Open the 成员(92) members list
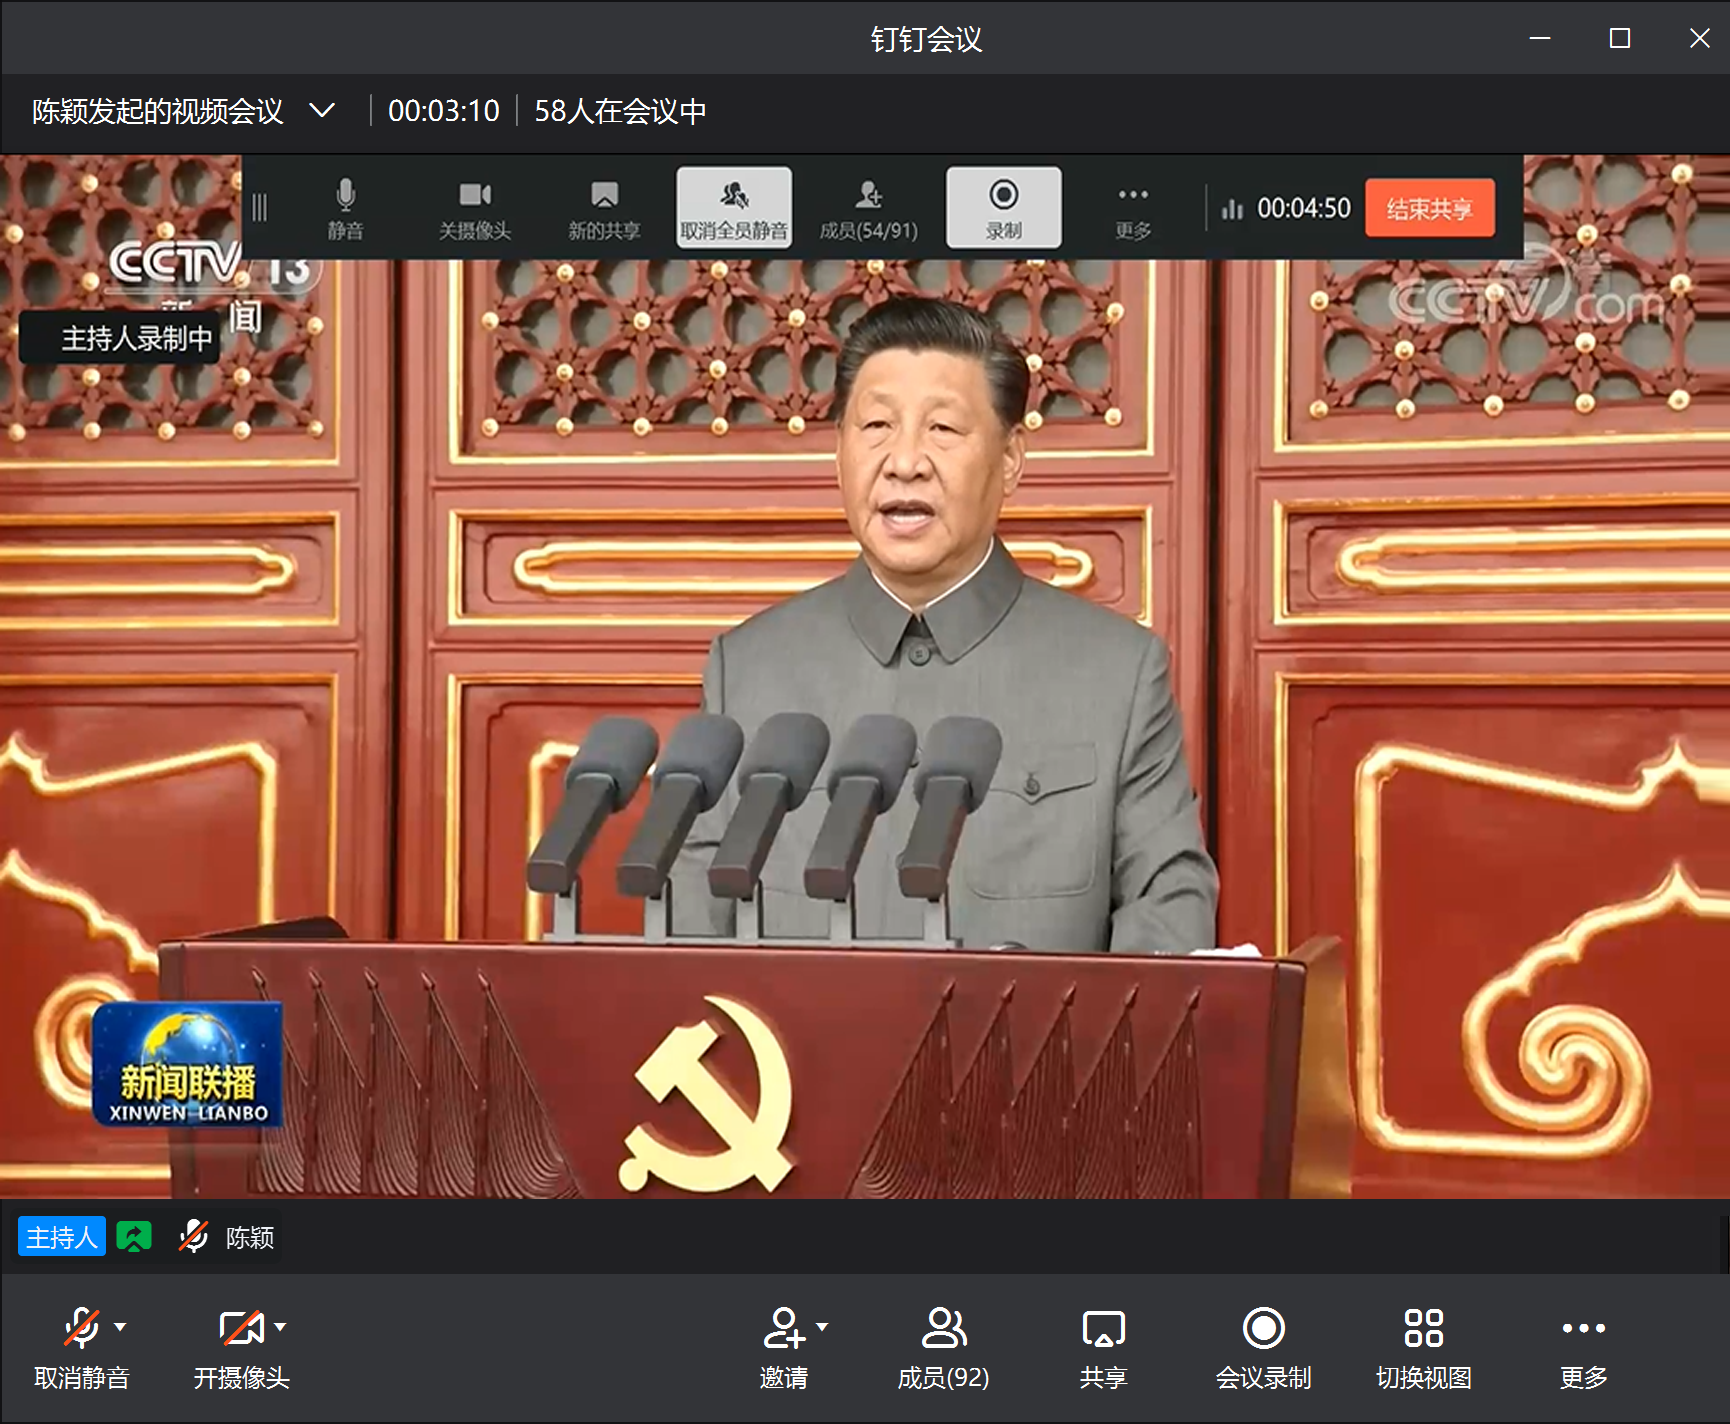The image size is (1730, 1424). tap(943, 1346)
